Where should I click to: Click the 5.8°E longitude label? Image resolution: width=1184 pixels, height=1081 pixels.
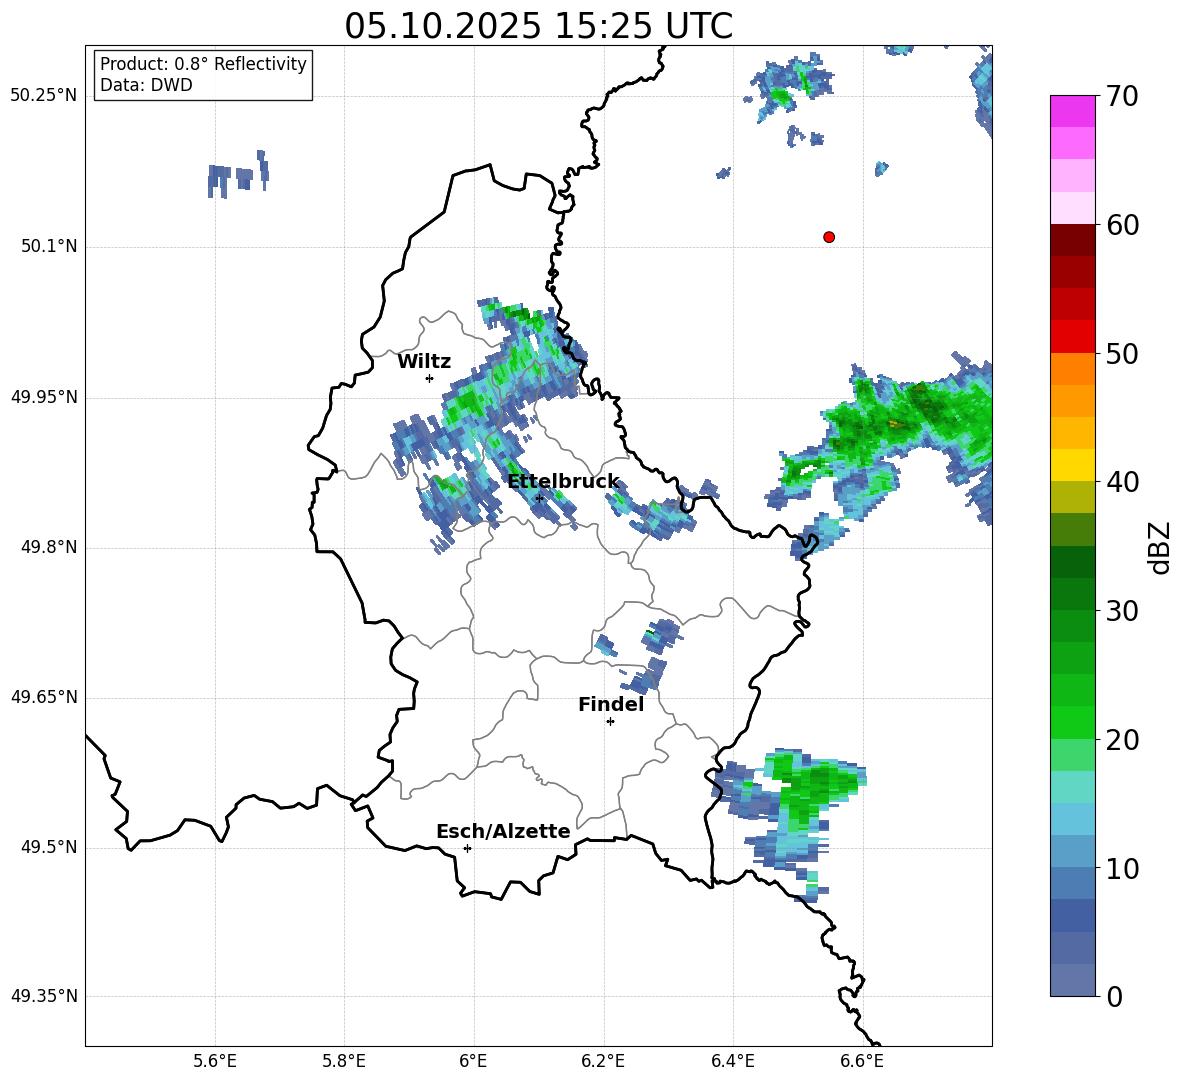tap(344, 1062)
